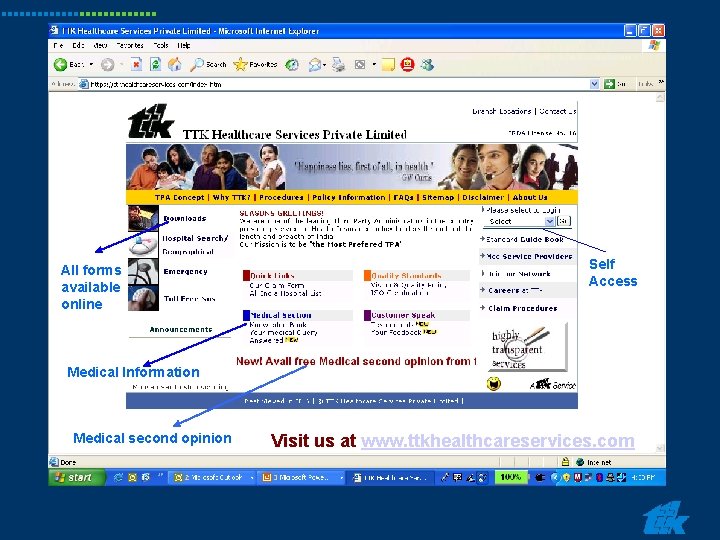Click the highly transparent services image
Image resolution: width=720 pixels, height=540 pixels.
[526, 347]
